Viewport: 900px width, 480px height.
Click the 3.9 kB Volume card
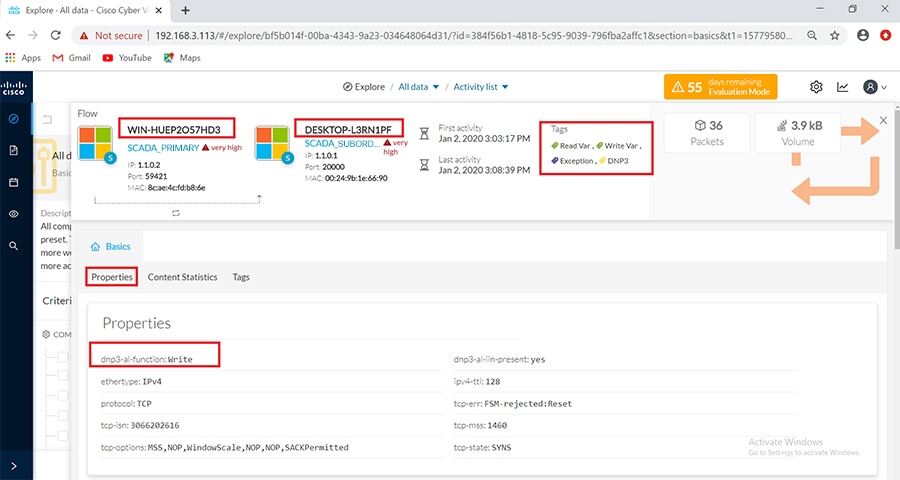tap(798, 133)
